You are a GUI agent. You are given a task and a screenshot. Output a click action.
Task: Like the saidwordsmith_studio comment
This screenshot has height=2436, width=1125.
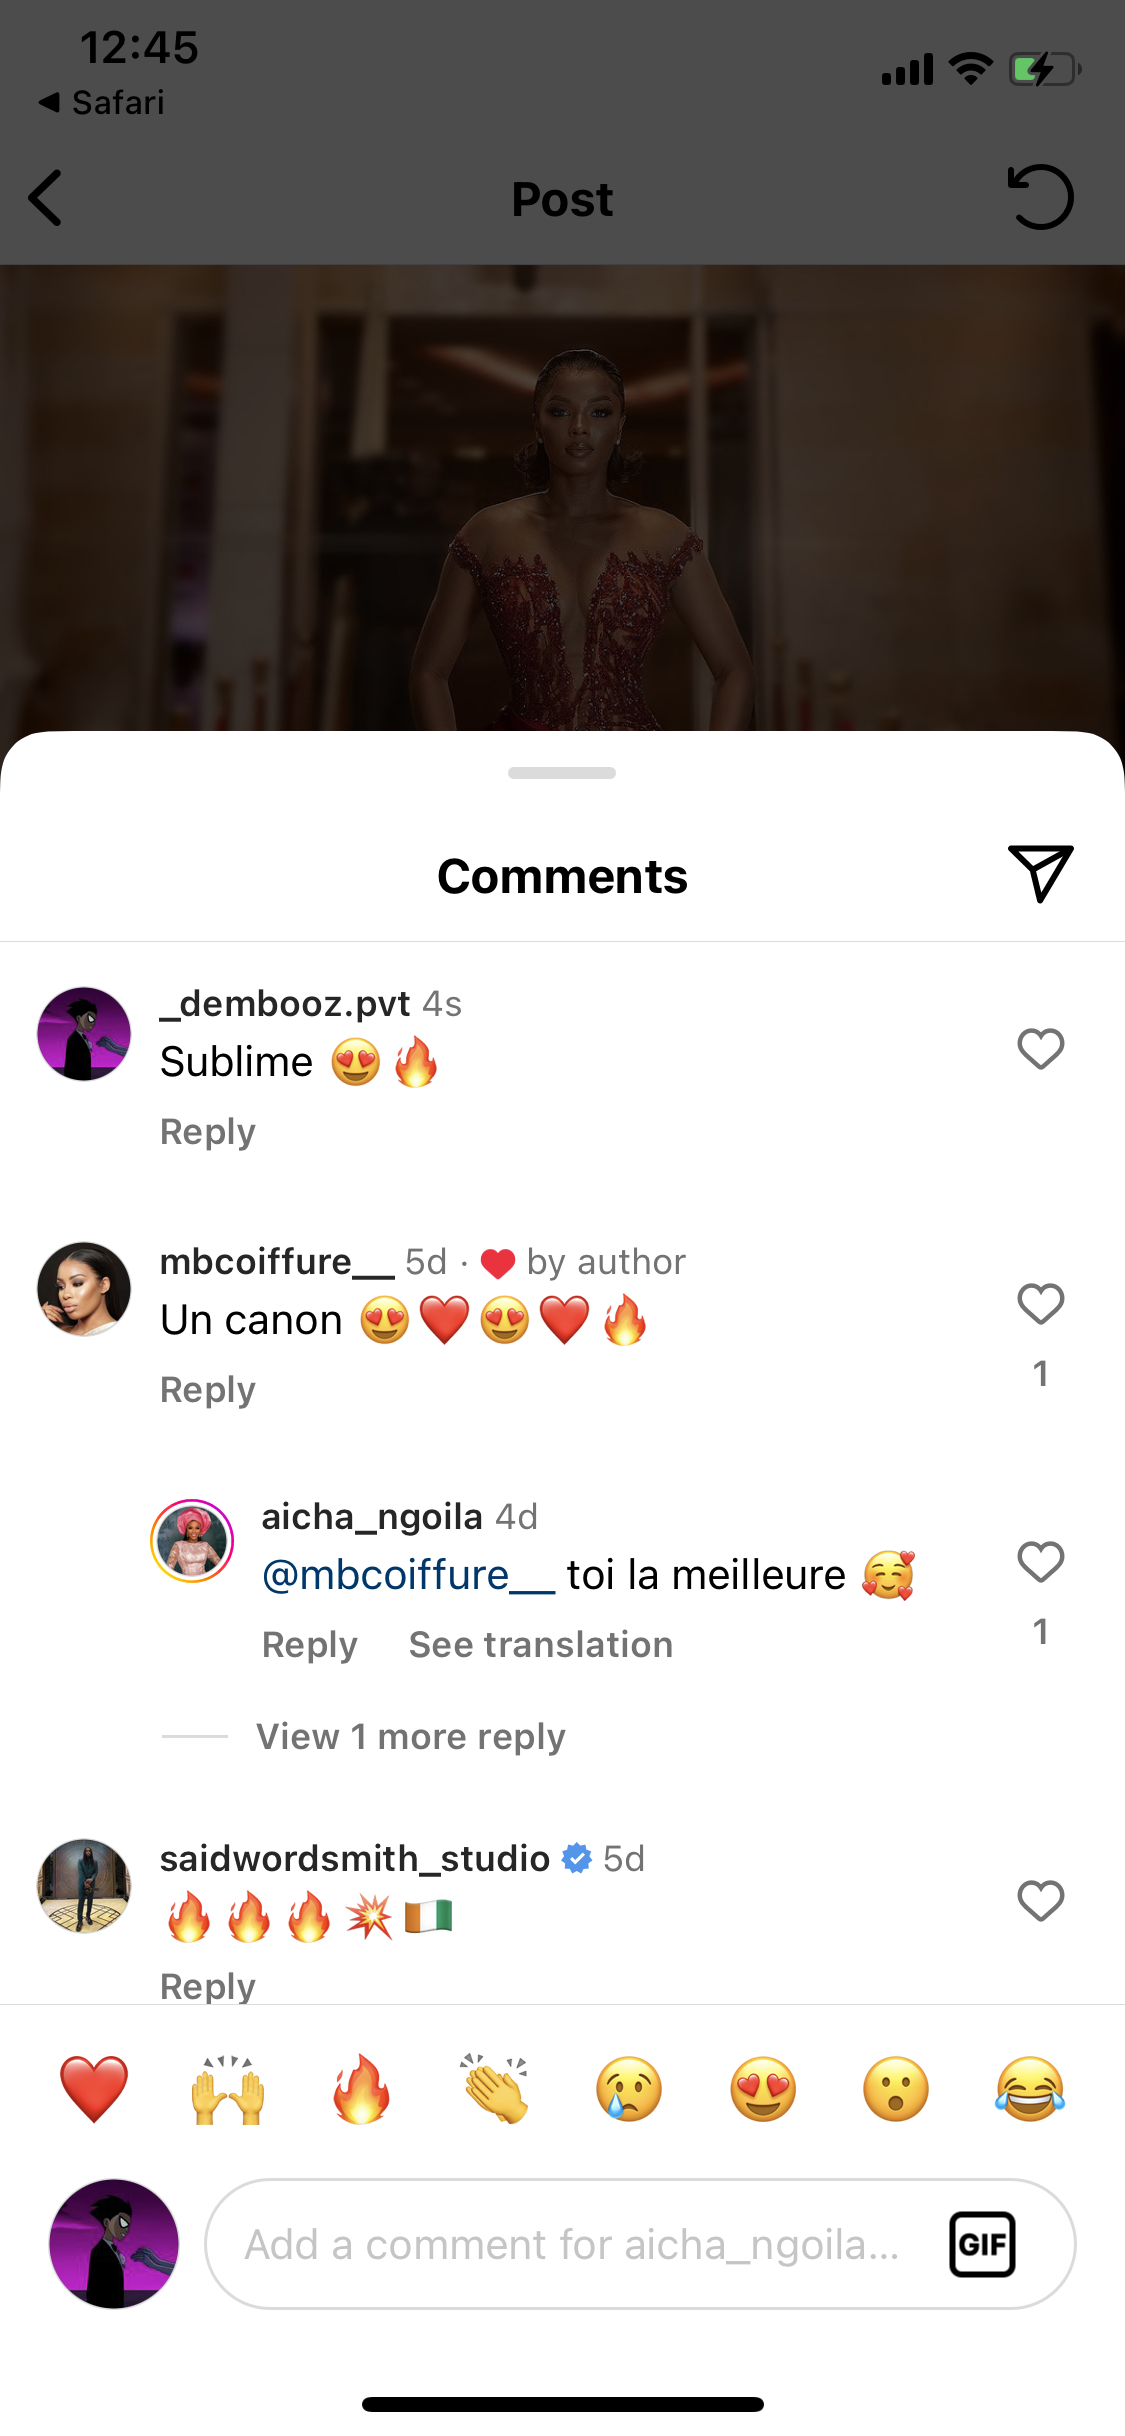point(1040,1901)
